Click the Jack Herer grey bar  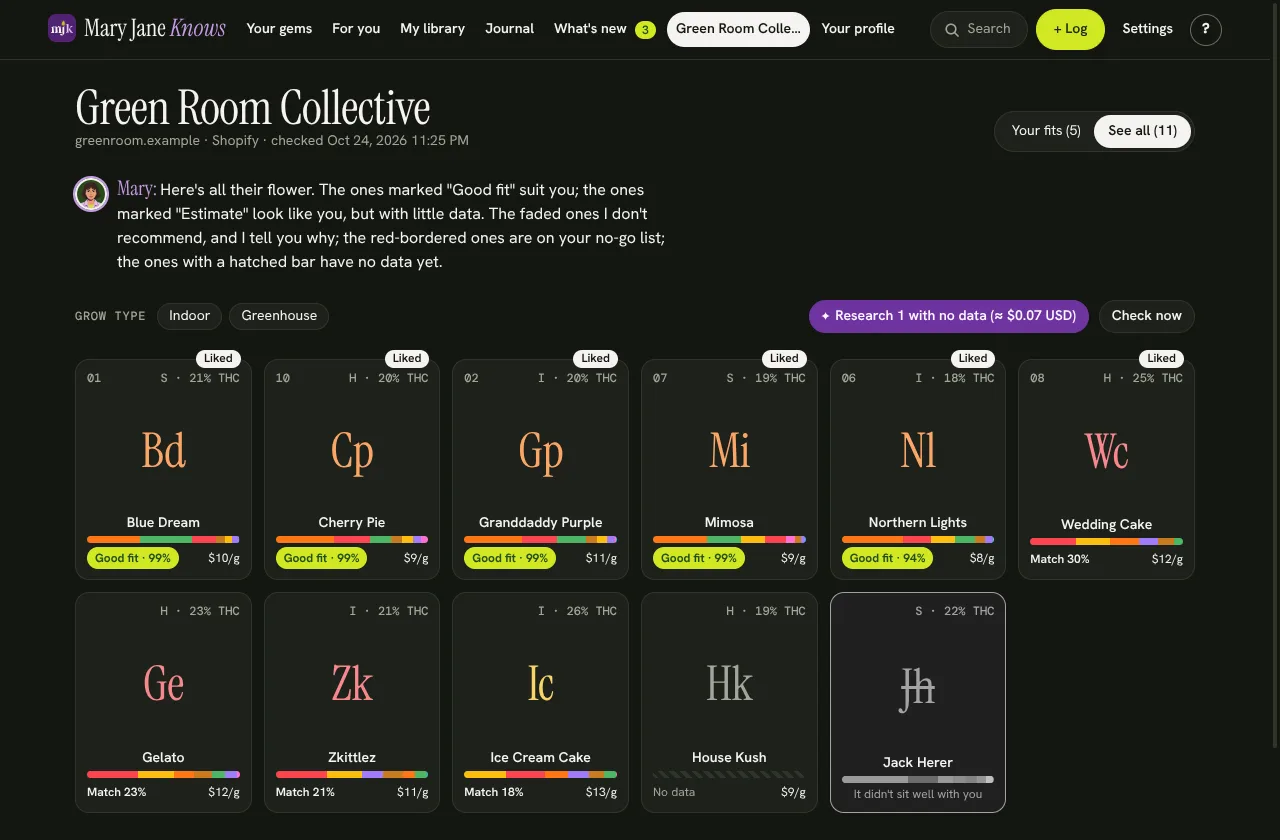pyautogui.click(x=918, y=779)
